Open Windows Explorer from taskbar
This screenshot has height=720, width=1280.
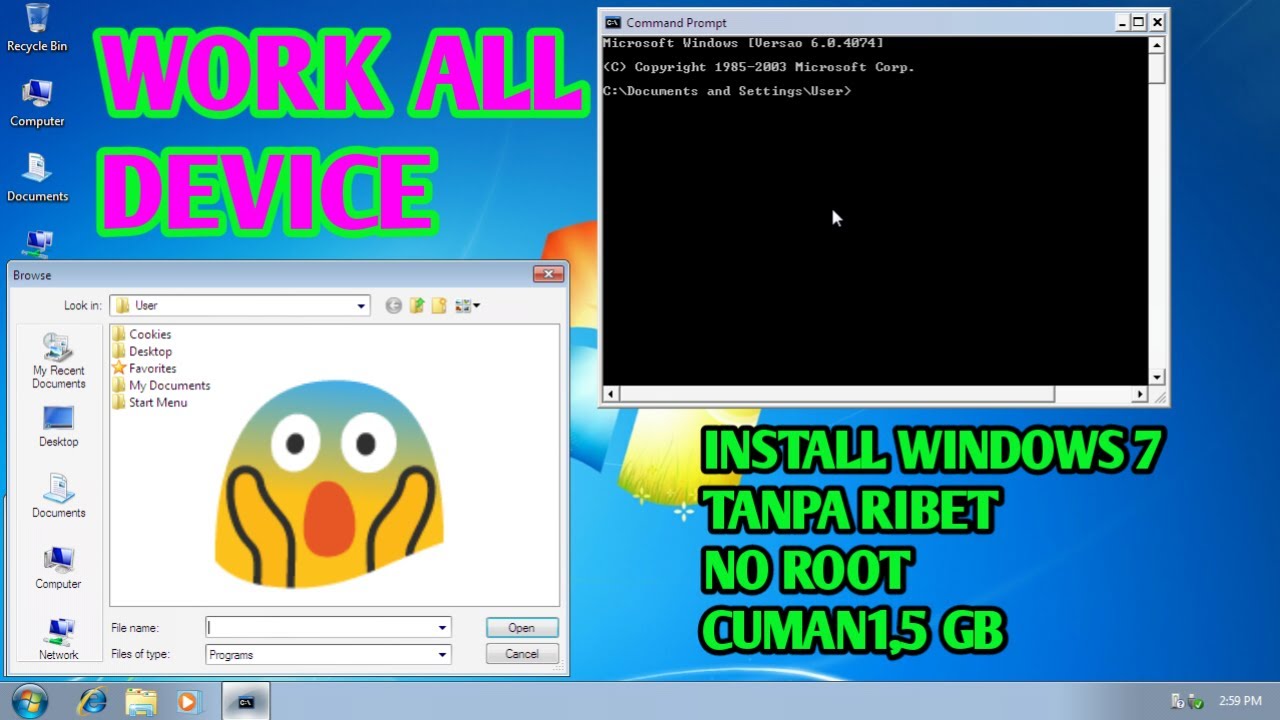coord(141,702)
